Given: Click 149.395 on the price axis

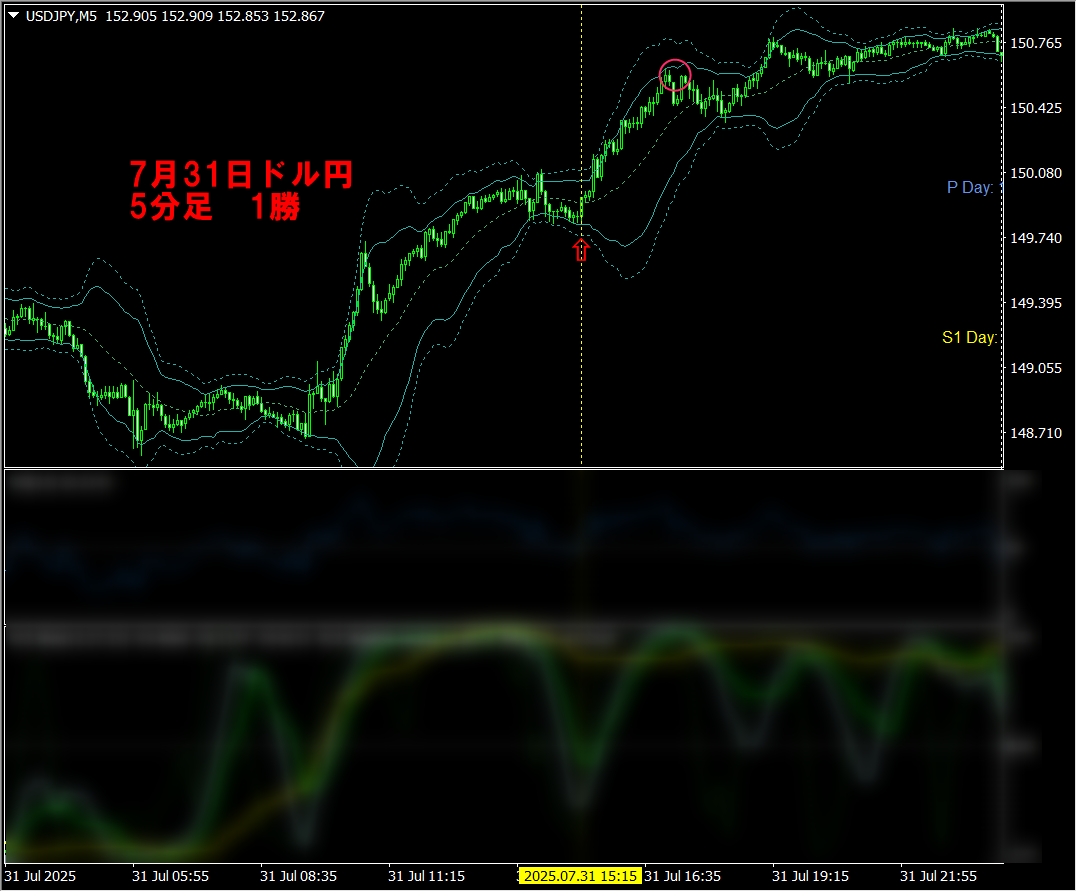Looking at the screenshot, I should (x=1036, y=303).
